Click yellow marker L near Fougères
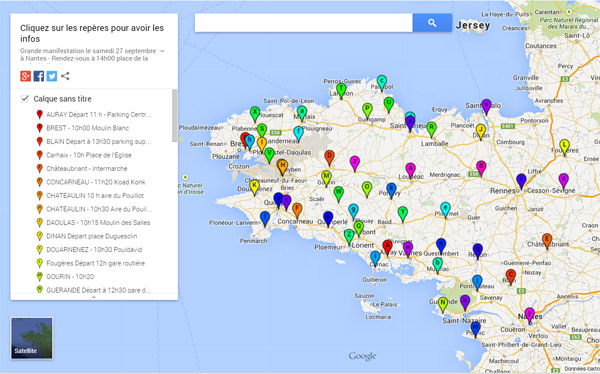The height and width of the screenshot is (374, 600). tap(564, 147)
